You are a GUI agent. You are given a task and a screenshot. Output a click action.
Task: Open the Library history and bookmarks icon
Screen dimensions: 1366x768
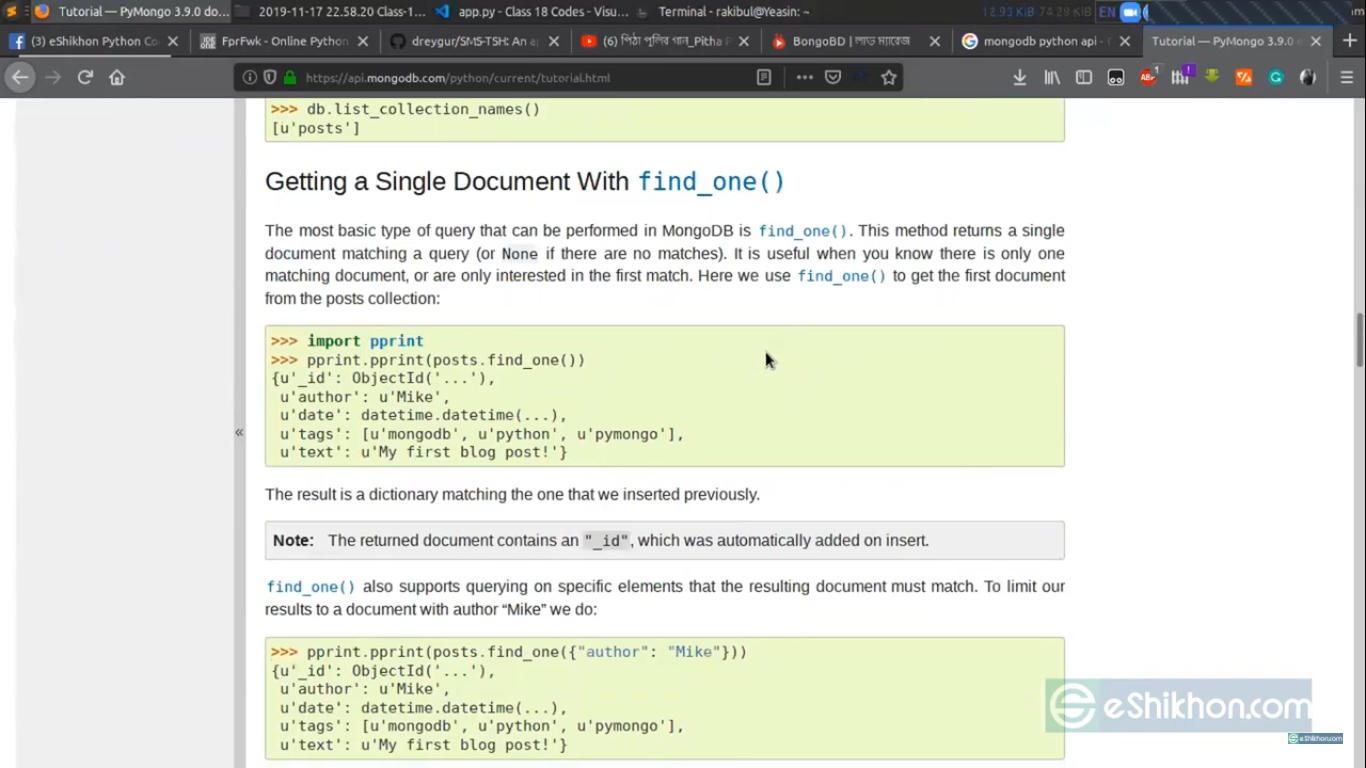click(x=1052, y=77)
